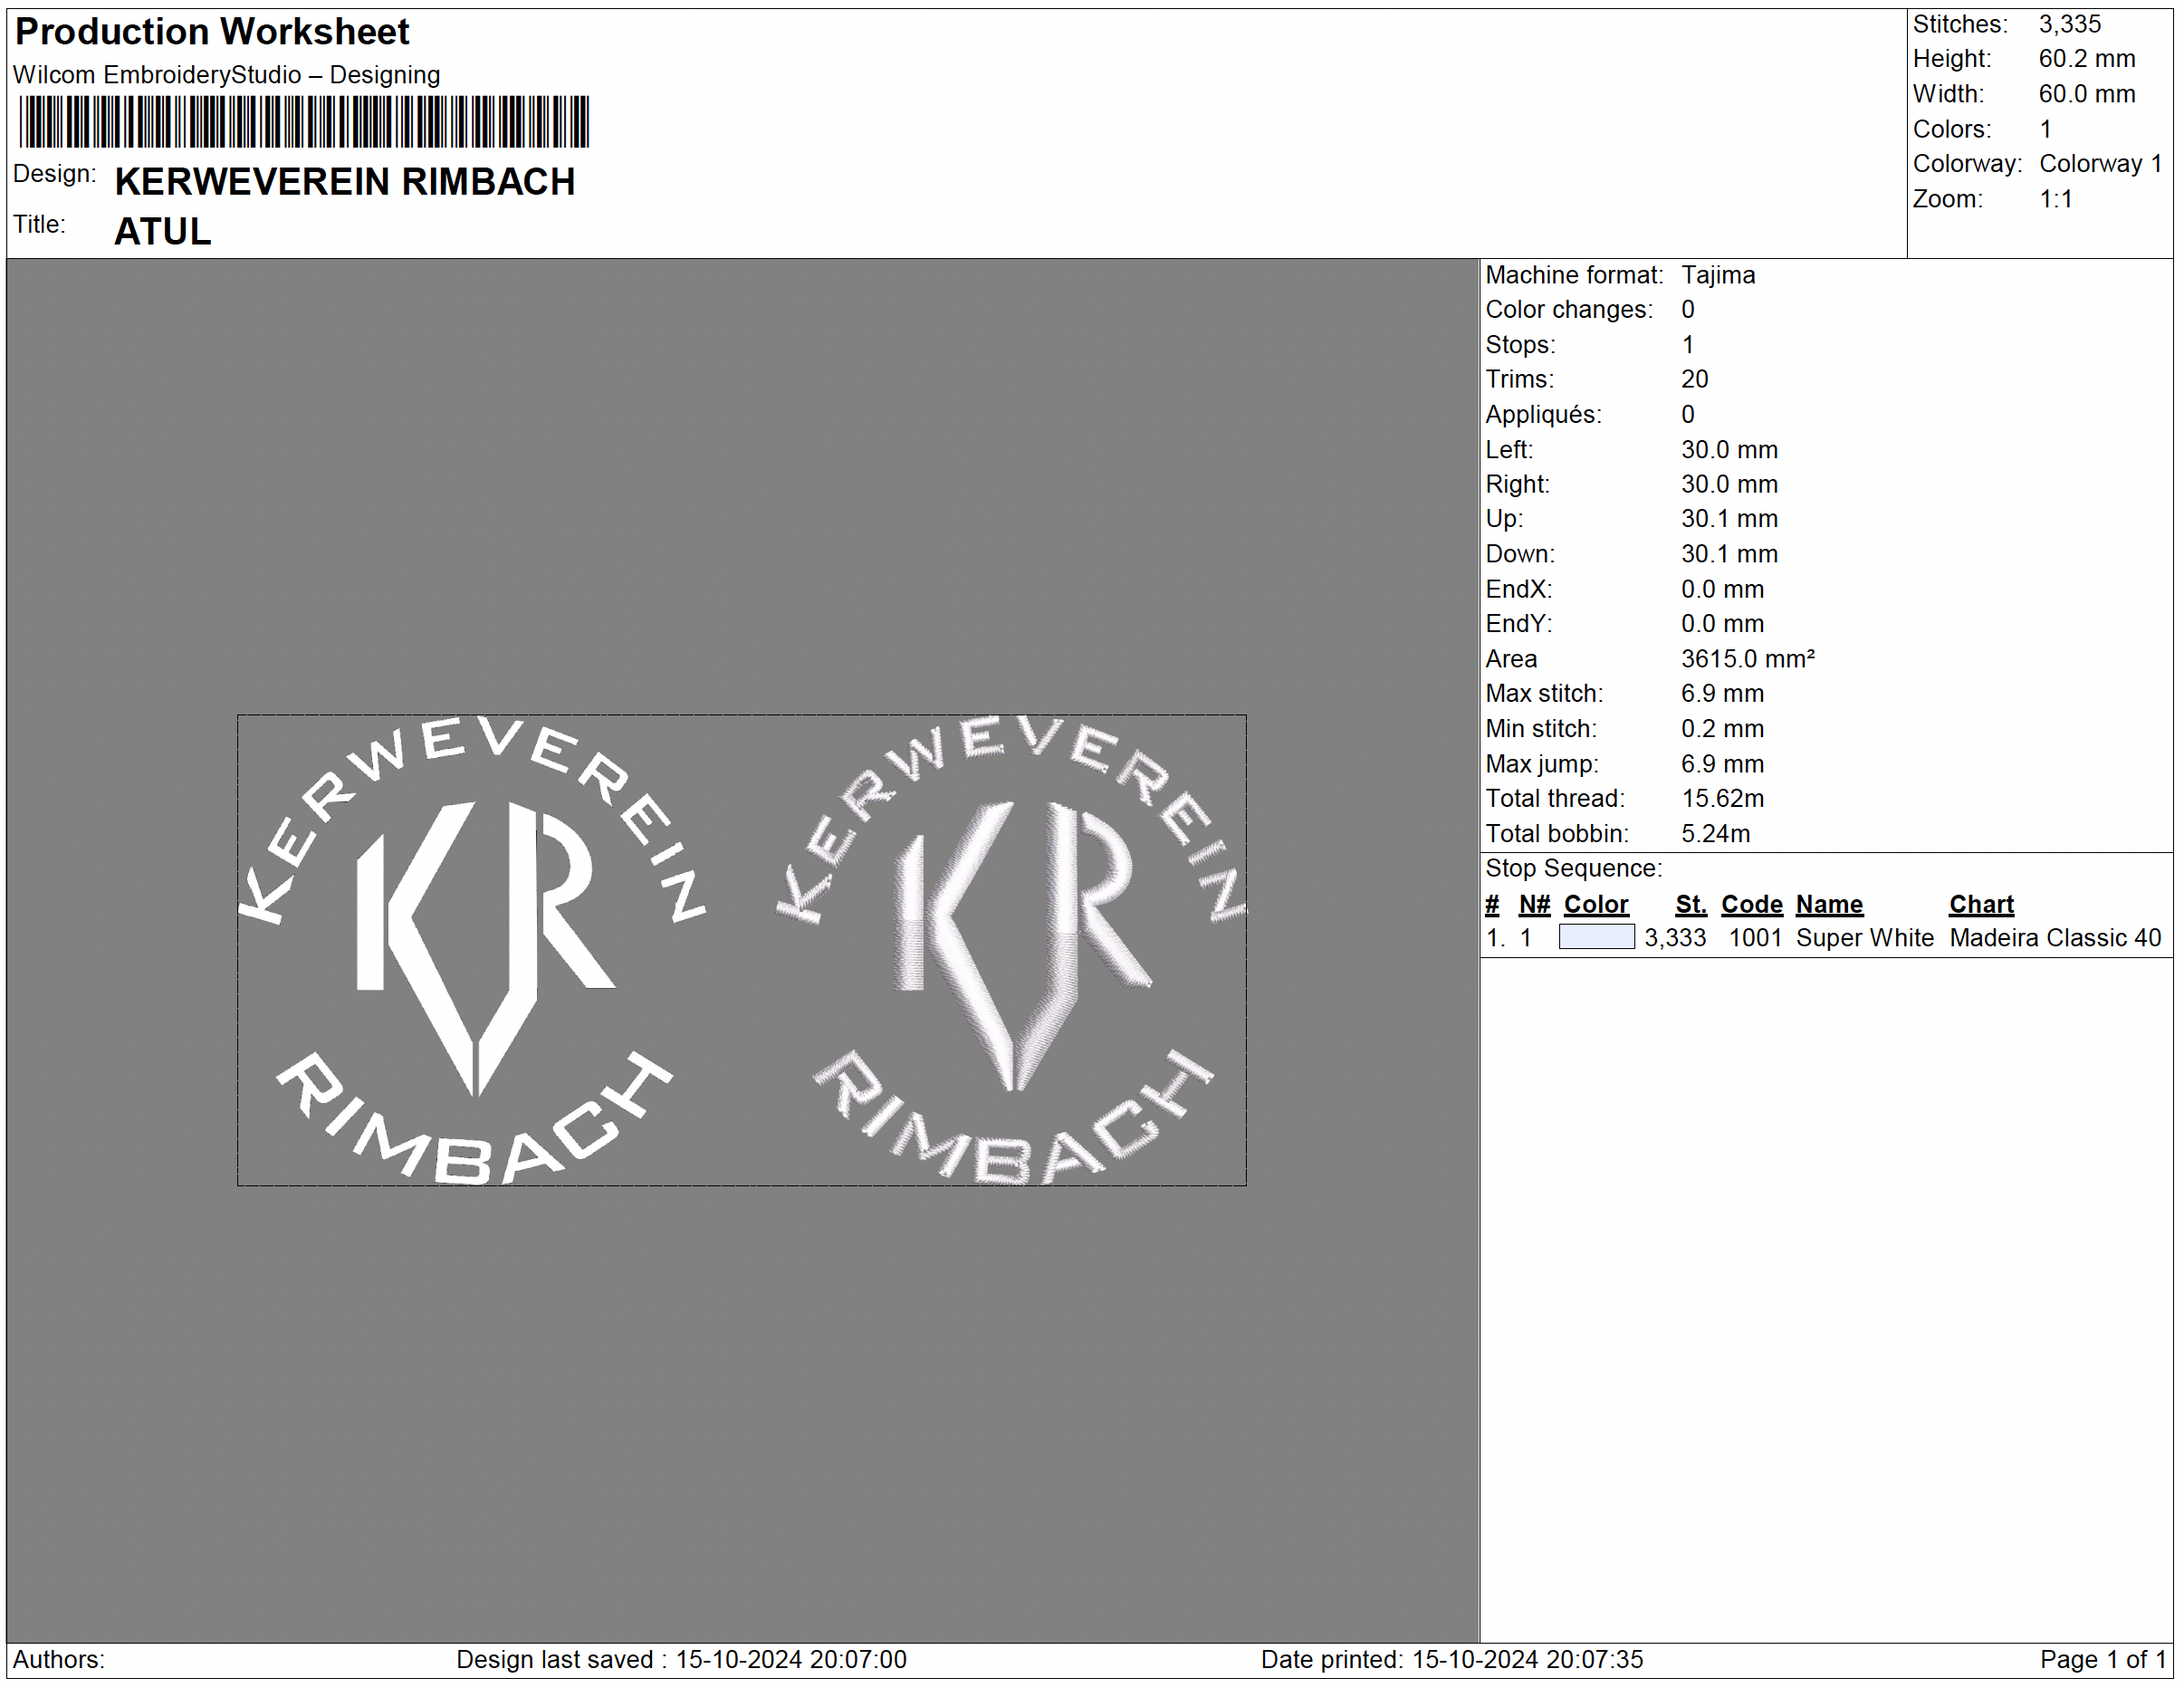2184x1688 pixels.
Task: Click the flat KR logo preview
Action: [x=473, y=948]
